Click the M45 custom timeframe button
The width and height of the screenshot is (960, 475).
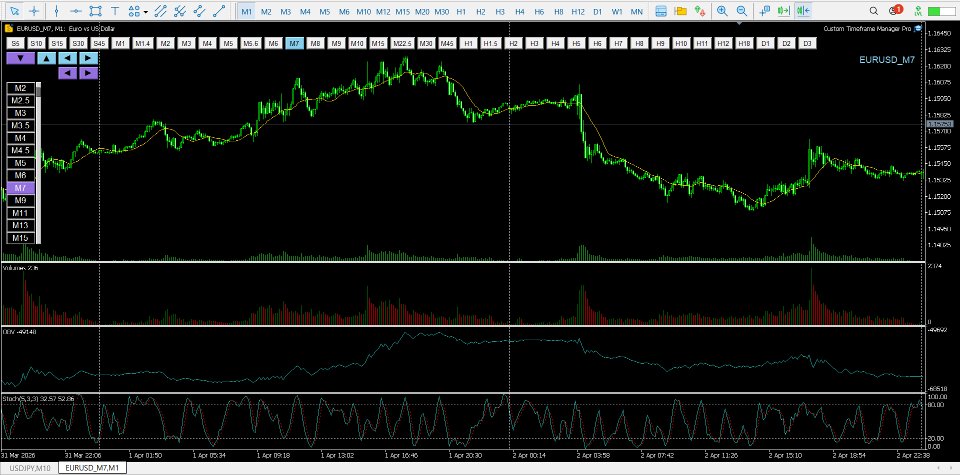pos(448,43)
